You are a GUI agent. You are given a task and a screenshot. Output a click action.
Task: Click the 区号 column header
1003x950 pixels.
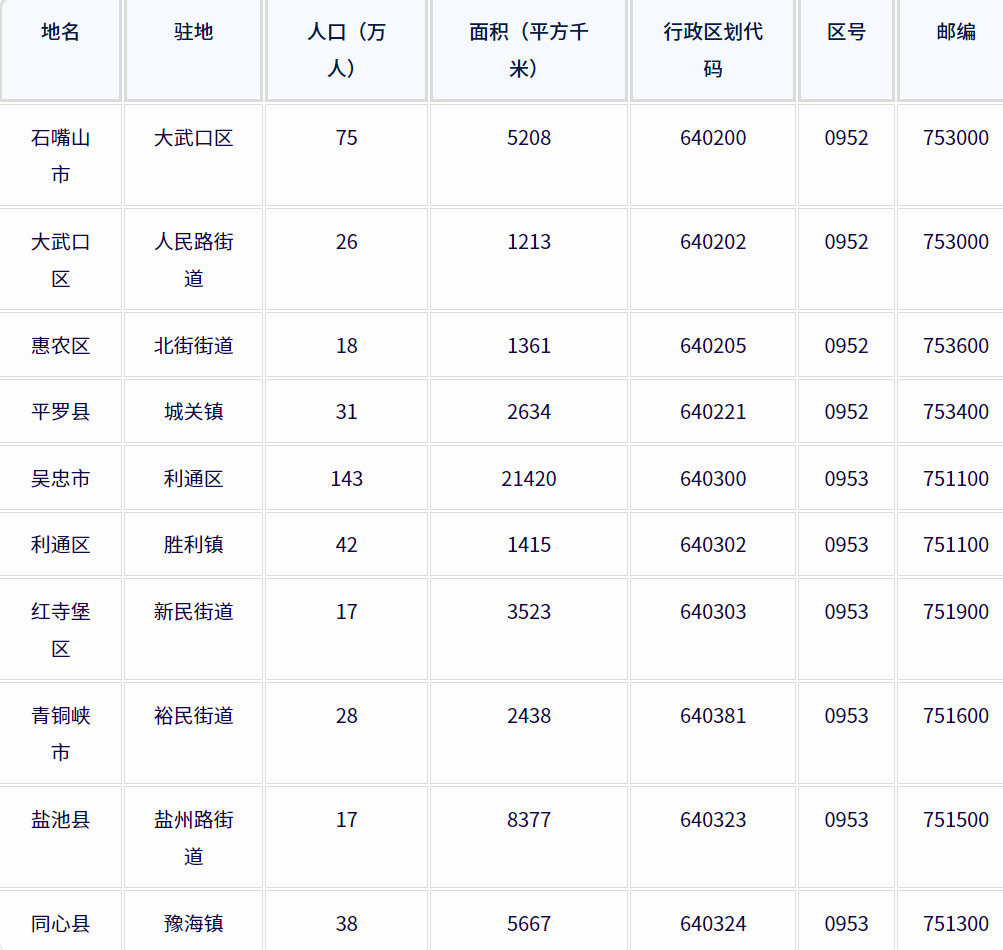[x=846, y=50]
